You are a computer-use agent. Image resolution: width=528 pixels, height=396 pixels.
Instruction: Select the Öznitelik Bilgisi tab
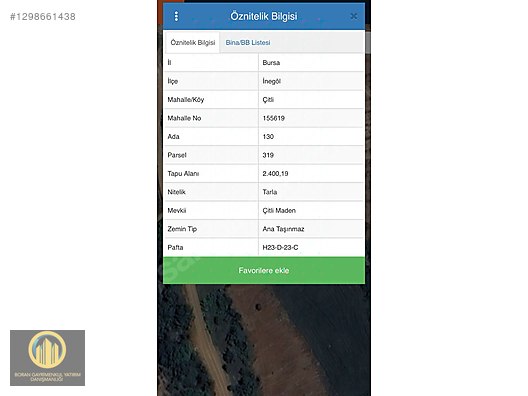[193, 42]
